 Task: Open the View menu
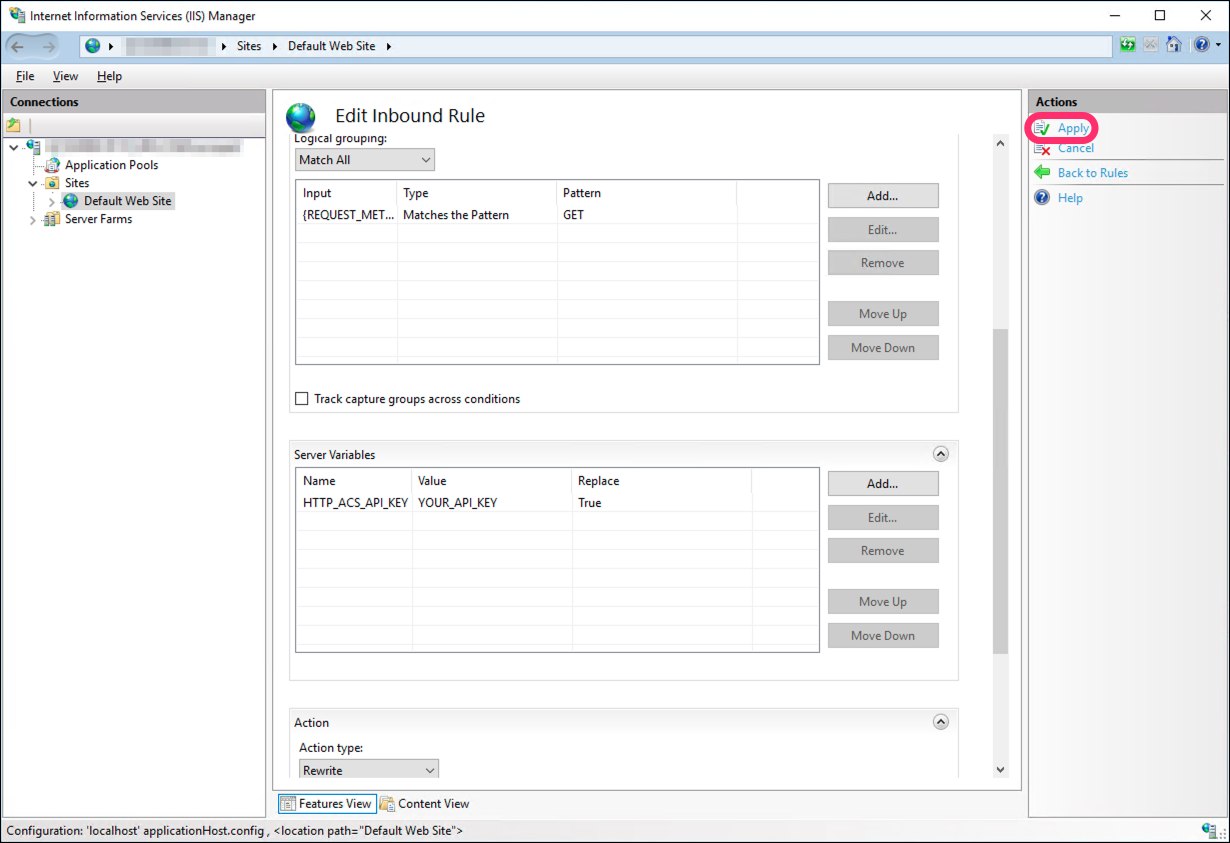pos(65,76)
